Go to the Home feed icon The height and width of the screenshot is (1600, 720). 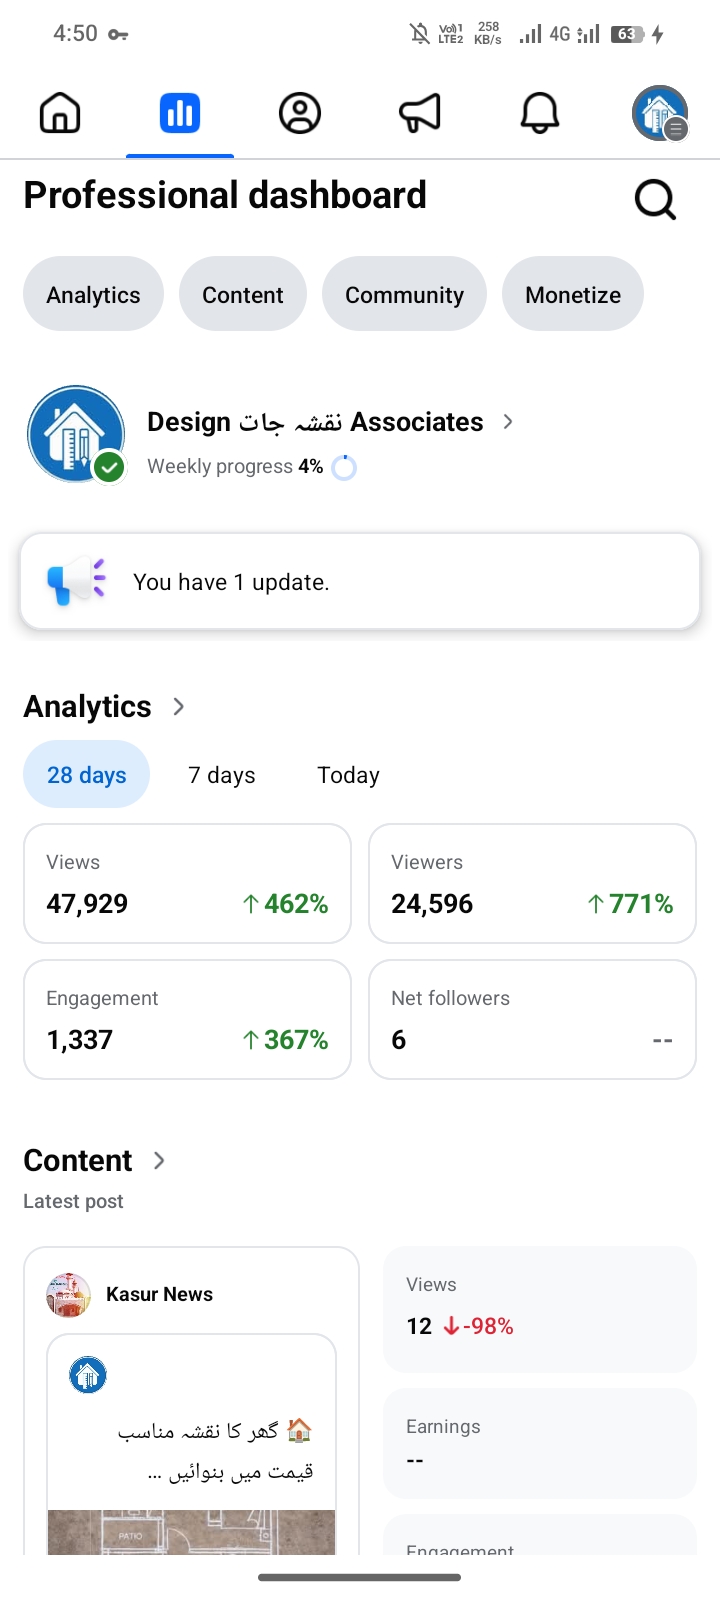pyautogui.click(x=60, y=113)
